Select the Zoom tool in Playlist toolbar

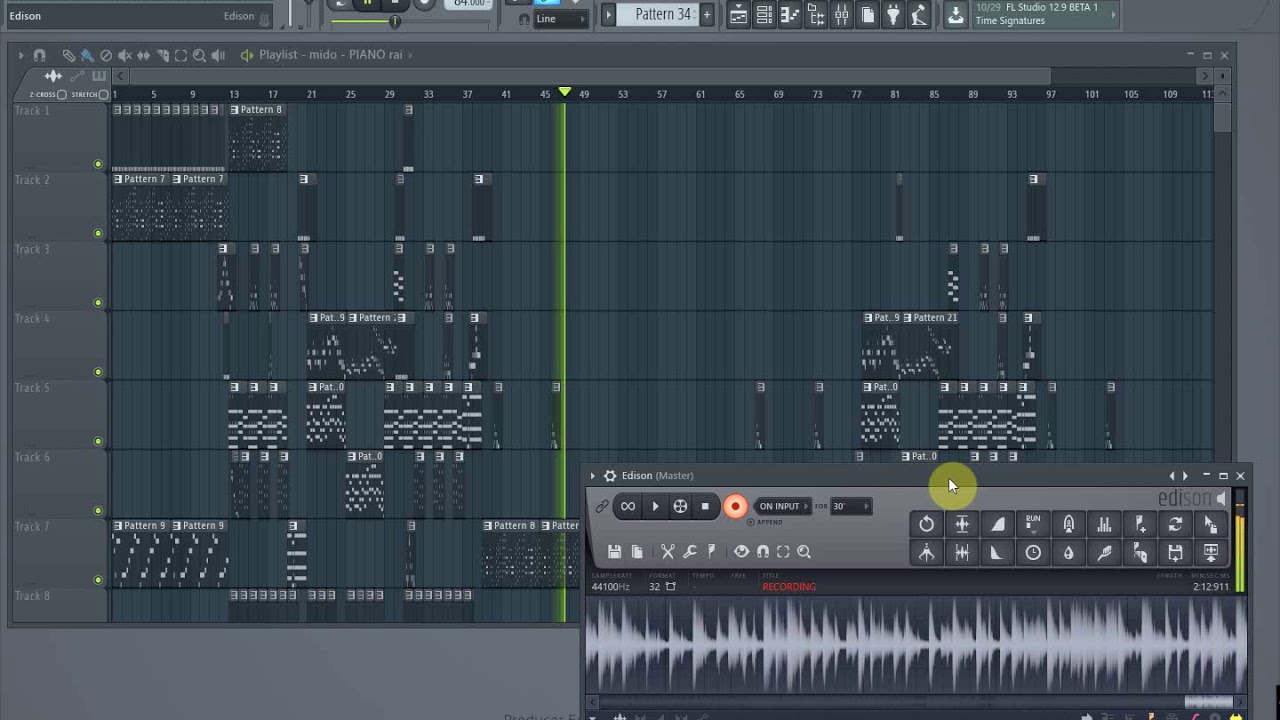pyautogui.click(x=199, y=55)
